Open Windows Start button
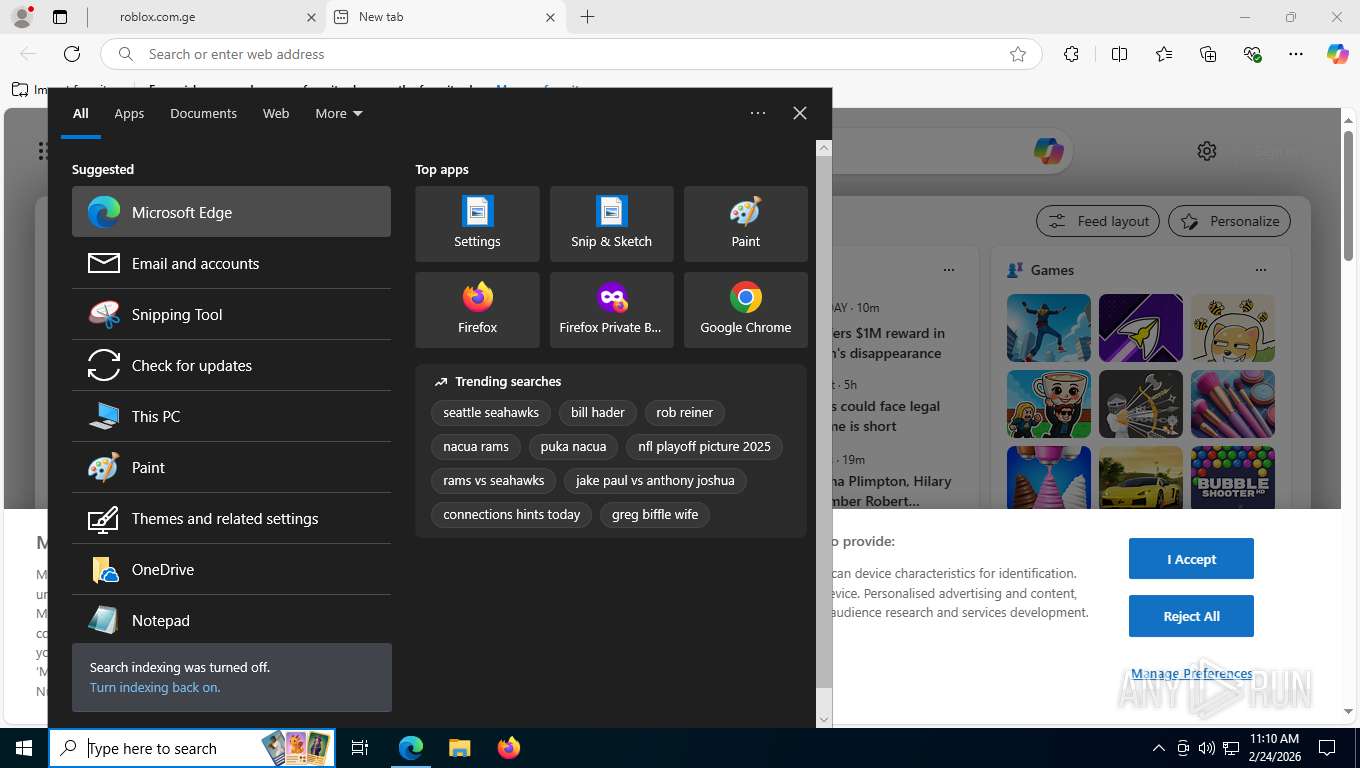This screenshot has height=768, width=1360. pyautogui.click(x=23, y=748)
